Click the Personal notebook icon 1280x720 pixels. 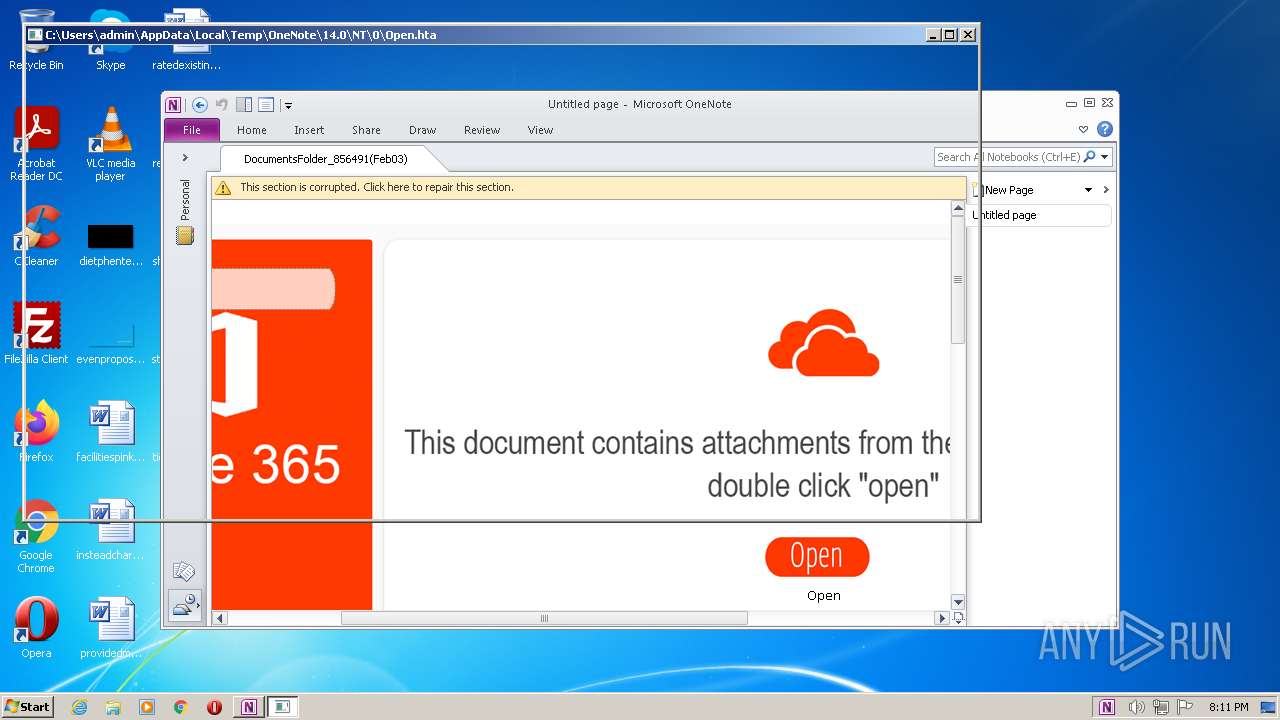pos(185,236)
